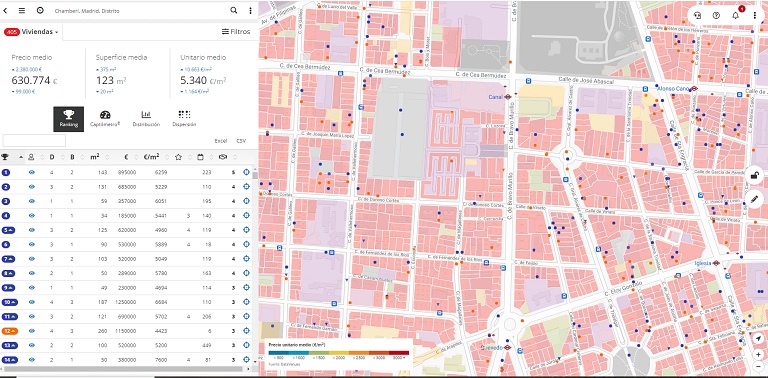This screenshot has width=768, height=378.
Task: Switch to the Distribución tab
Action: pos(146,119)
